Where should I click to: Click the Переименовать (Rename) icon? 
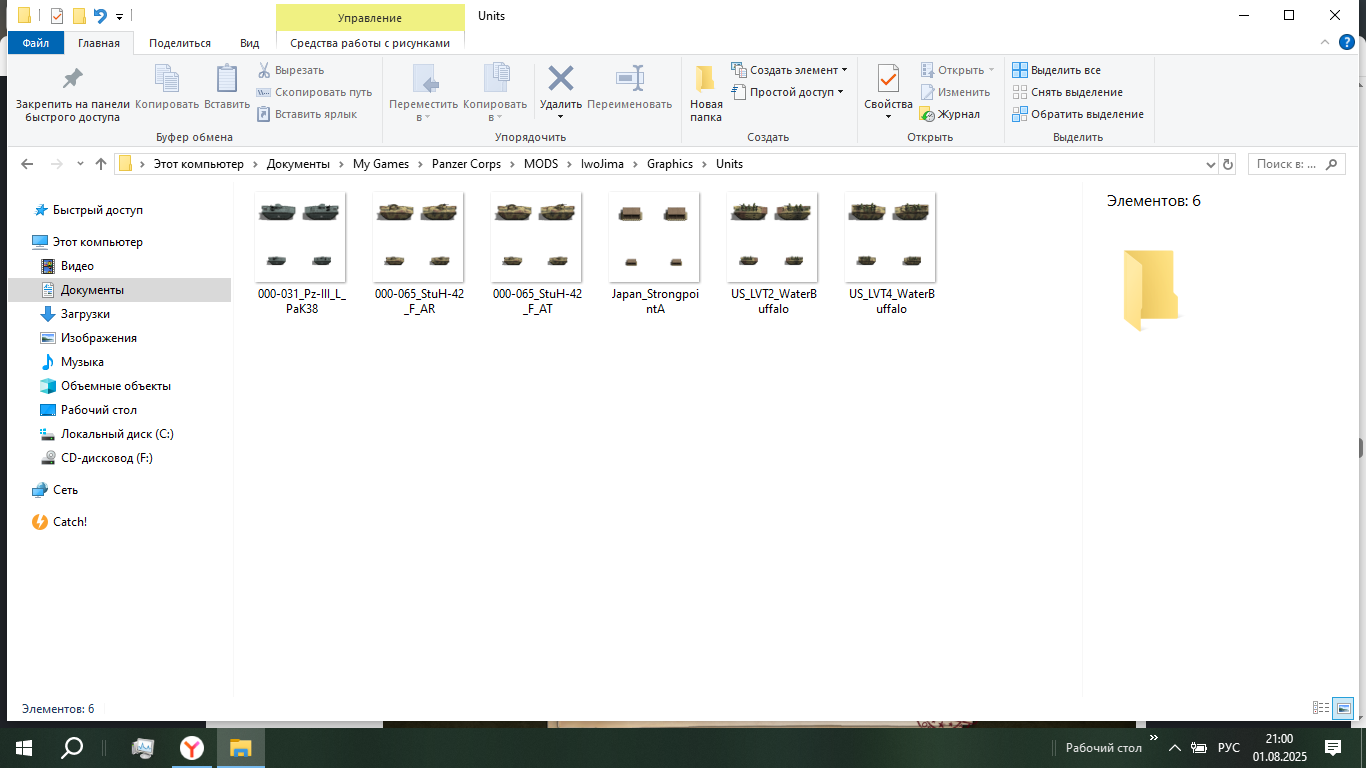pyautogui.click(x=630, y=87)
